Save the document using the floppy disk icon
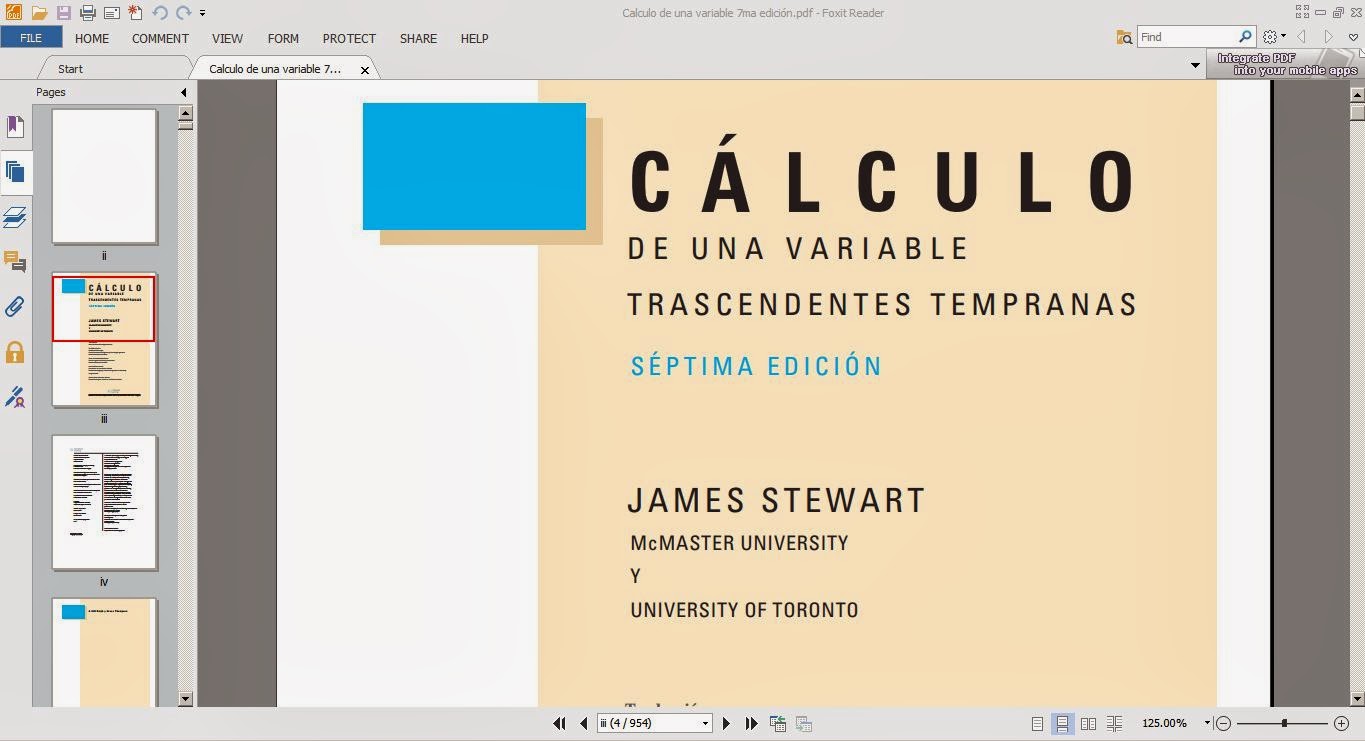Viewport: 1365px width, 741px height. point(63,13)
